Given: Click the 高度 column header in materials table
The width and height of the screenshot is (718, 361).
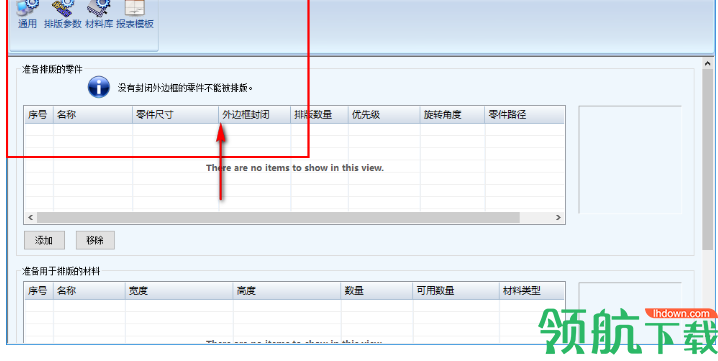Looking at the screenshot, I should tap(287, 291).
